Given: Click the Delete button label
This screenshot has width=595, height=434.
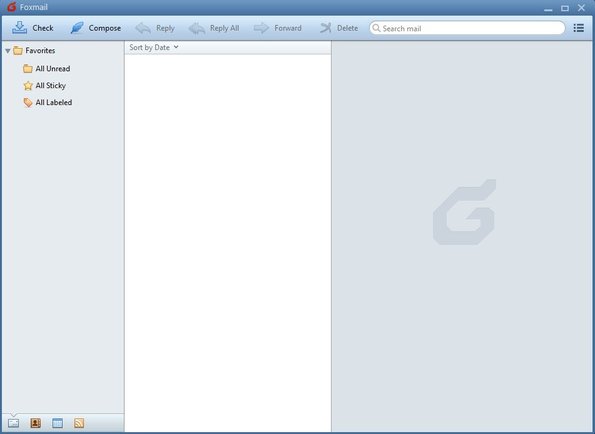Looking at the screenshot, I should point(348,28).
